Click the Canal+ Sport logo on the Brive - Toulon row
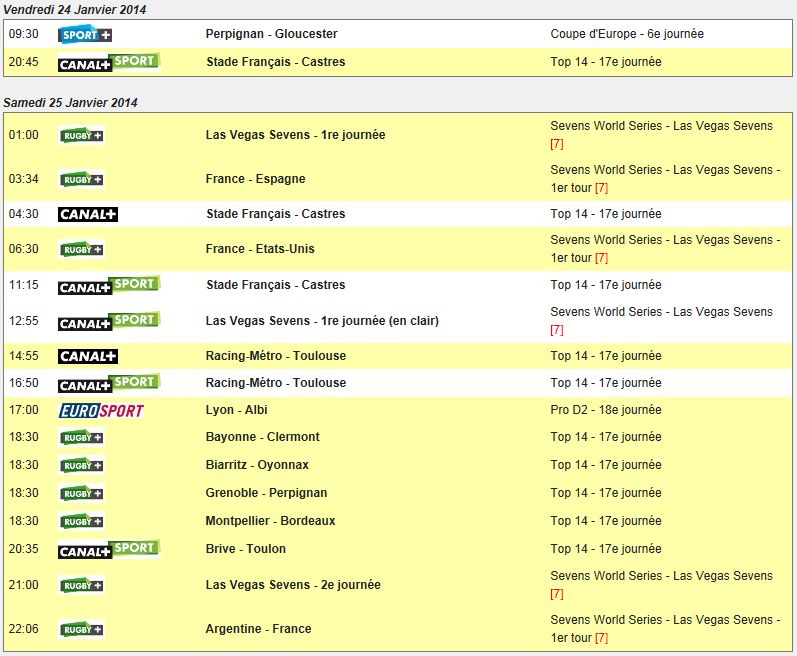This screenshot has width=797, height=656. point(109,549)
